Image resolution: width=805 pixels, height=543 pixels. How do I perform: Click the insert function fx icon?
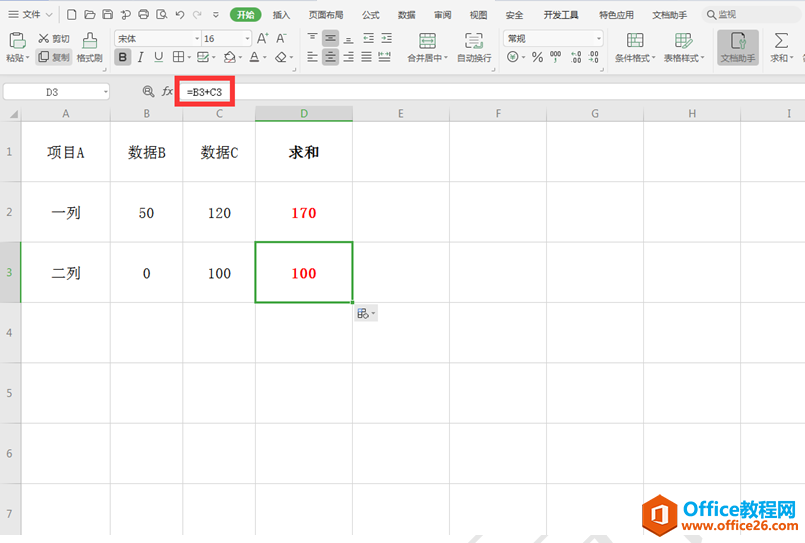click(168, 92)
